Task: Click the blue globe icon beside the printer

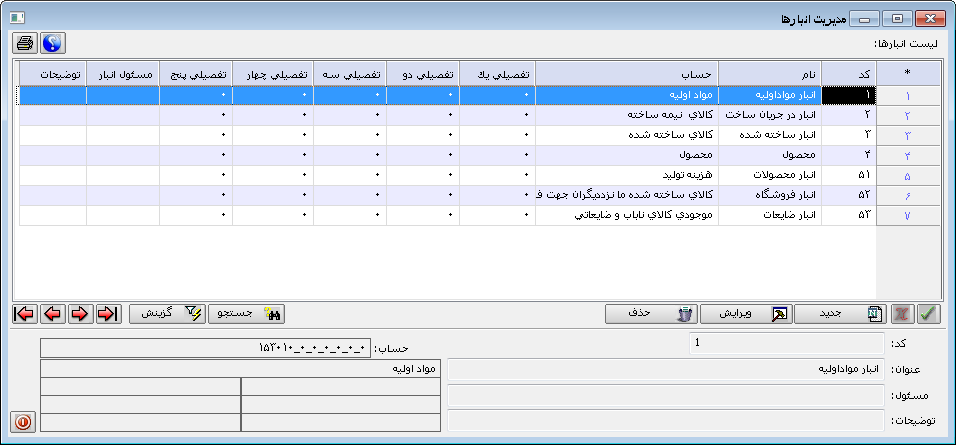Action: tap(52, 43)
